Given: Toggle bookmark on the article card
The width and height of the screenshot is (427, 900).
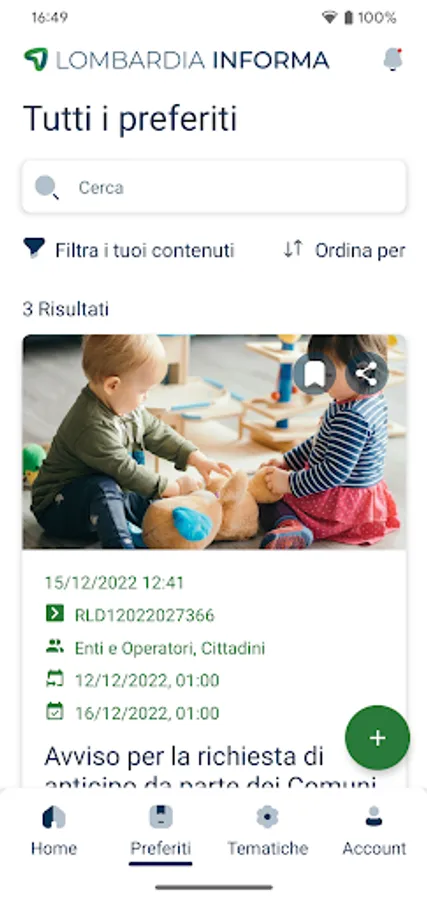Looking at the screenshot, I should pos(315,374).
